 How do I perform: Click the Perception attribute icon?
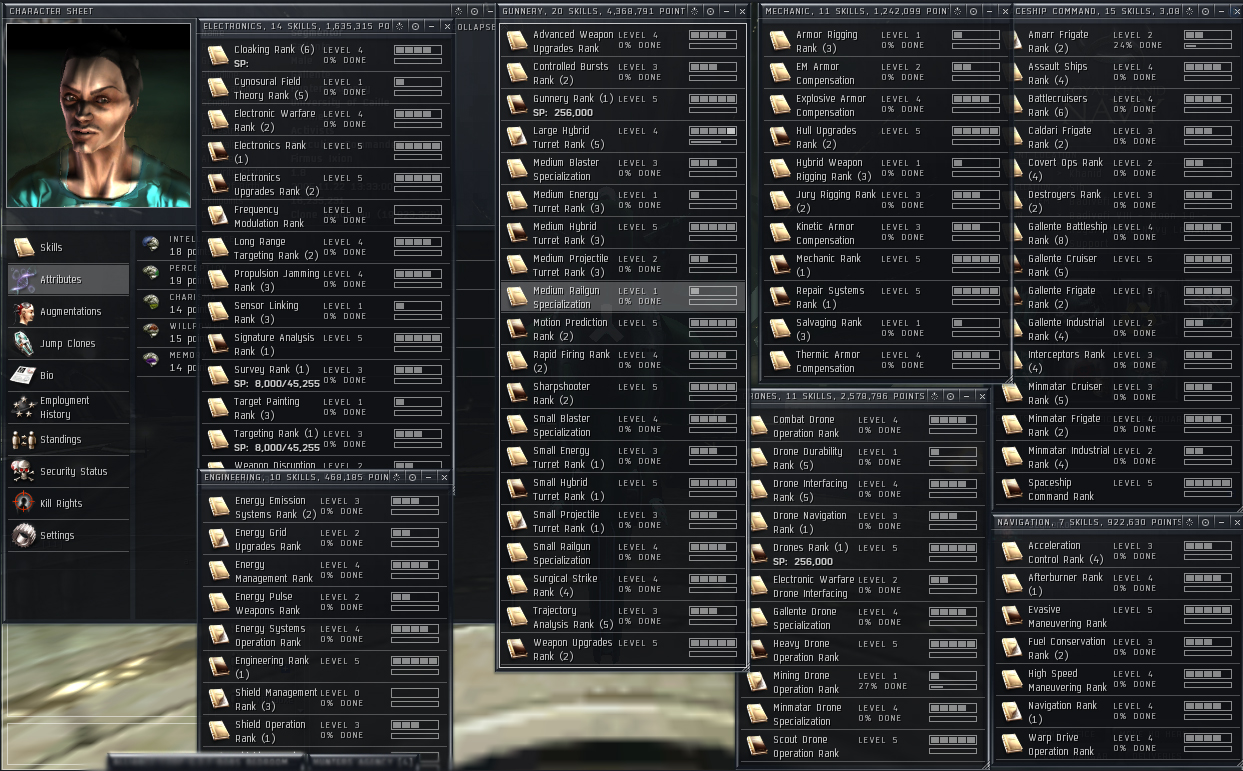tap(151, 272)
